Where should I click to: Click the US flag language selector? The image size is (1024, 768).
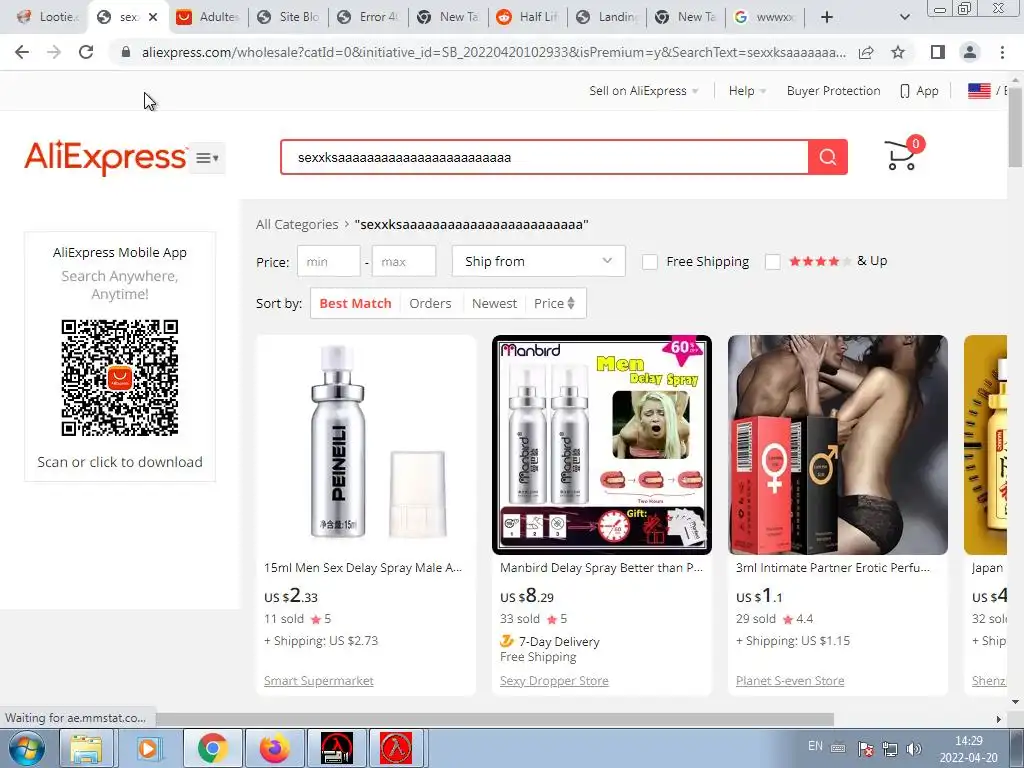979,91
